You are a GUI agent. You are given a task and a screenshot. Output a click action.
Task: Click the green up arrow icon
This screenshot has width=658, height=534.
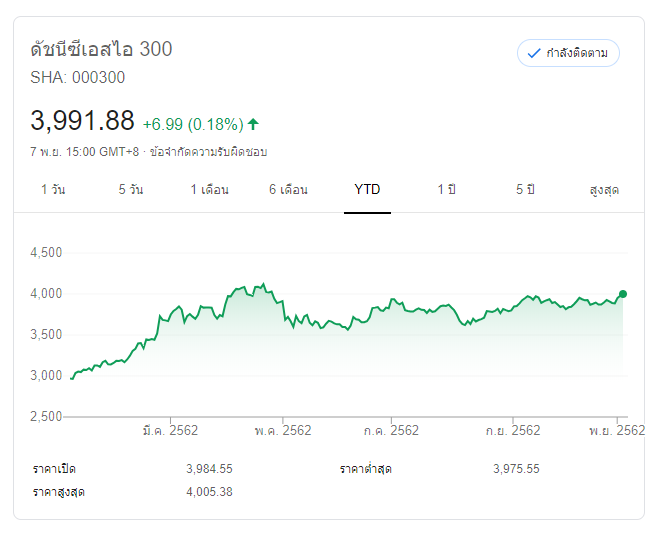point(253,124)
